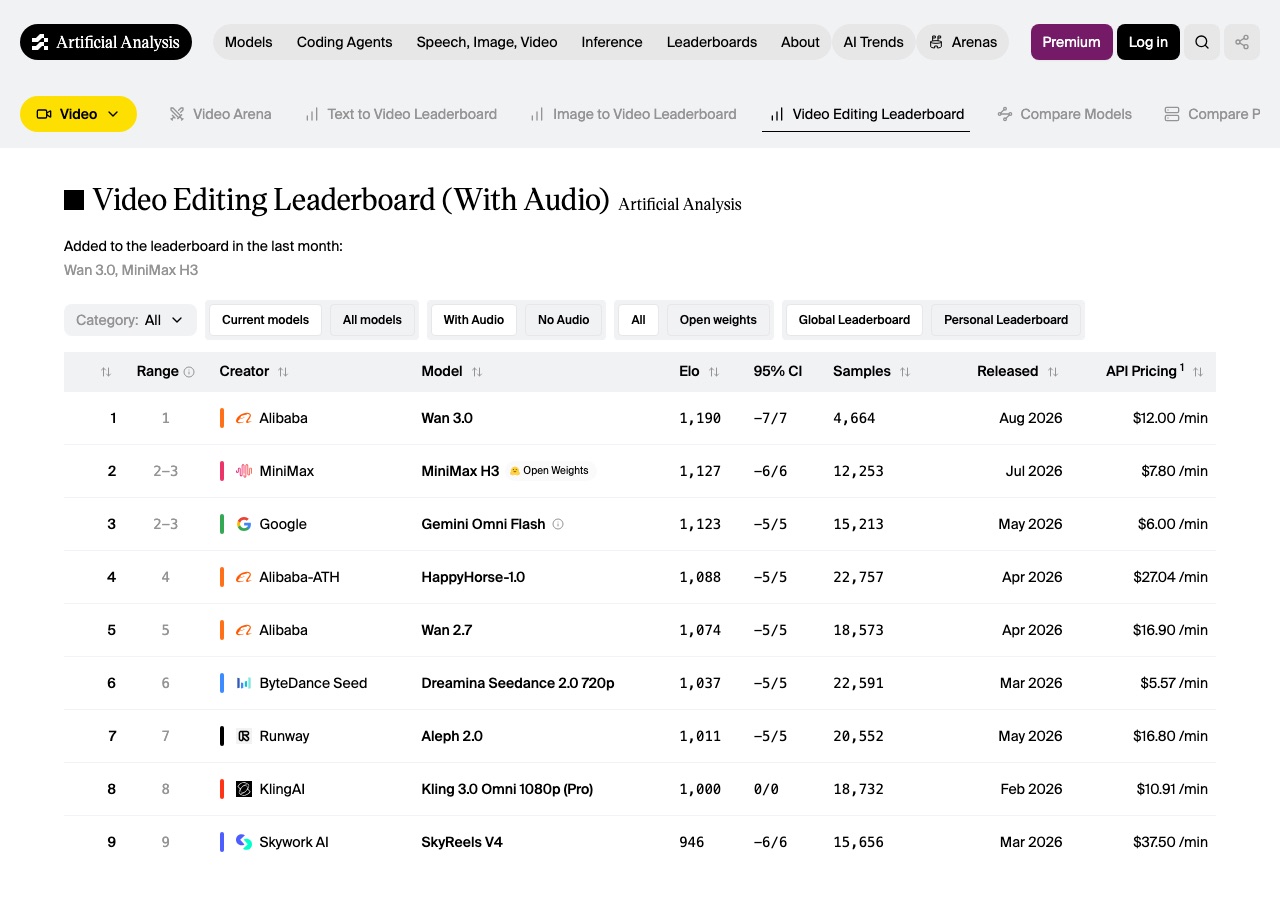Filter by Open weights

[718, 320]
